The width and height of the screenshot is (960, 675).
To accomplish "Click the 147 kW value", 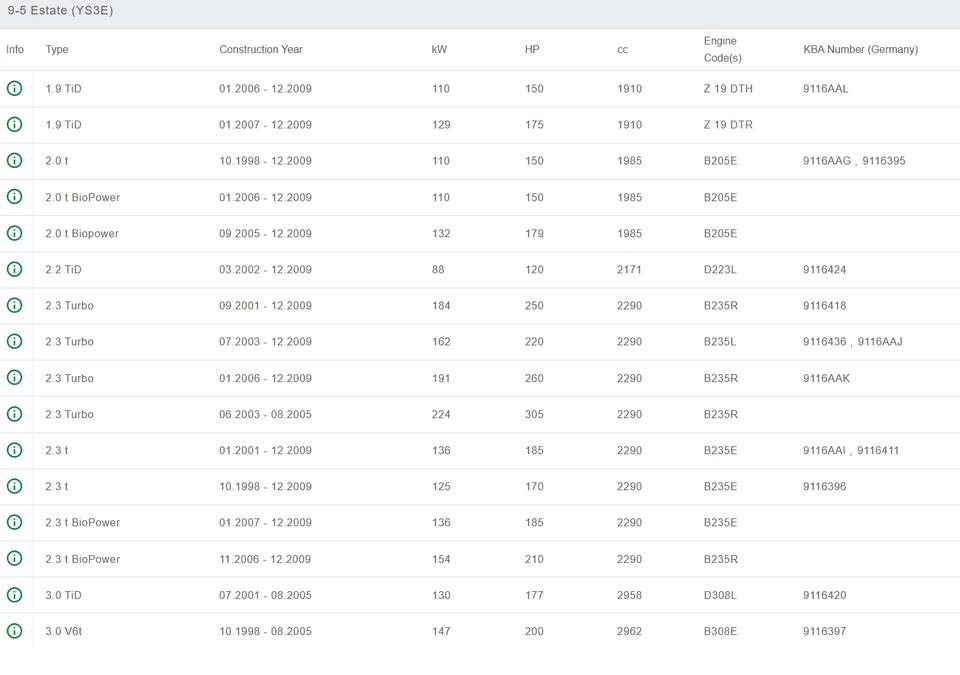I will click(x=441, y=632).
